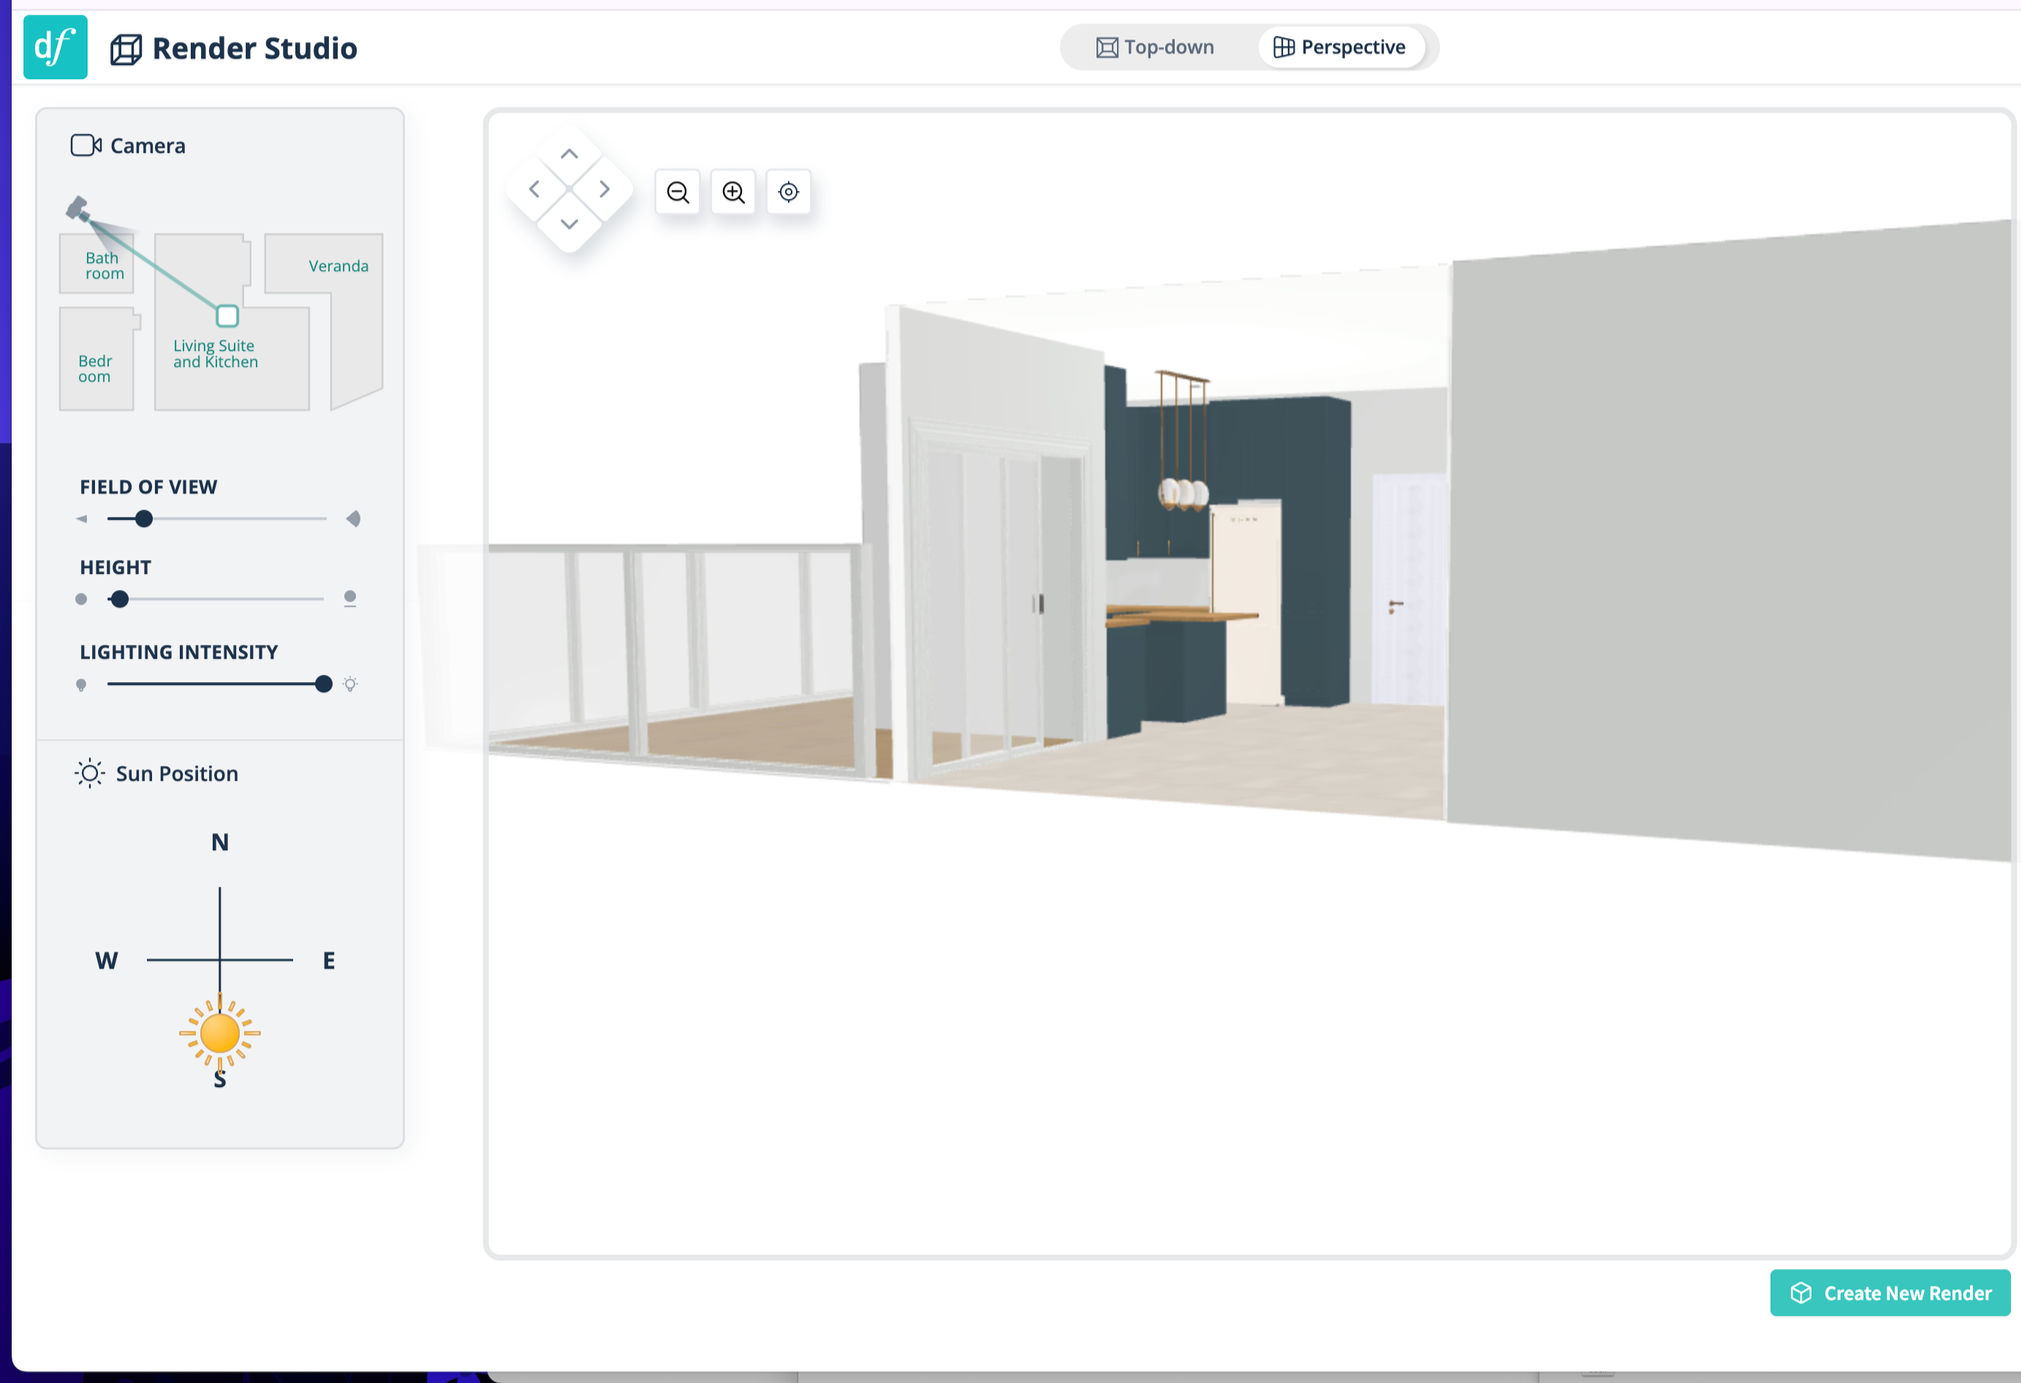Click the Sun Position heading
The width and height of the screenshot is (2021, 1383).
tap(177, 773)
